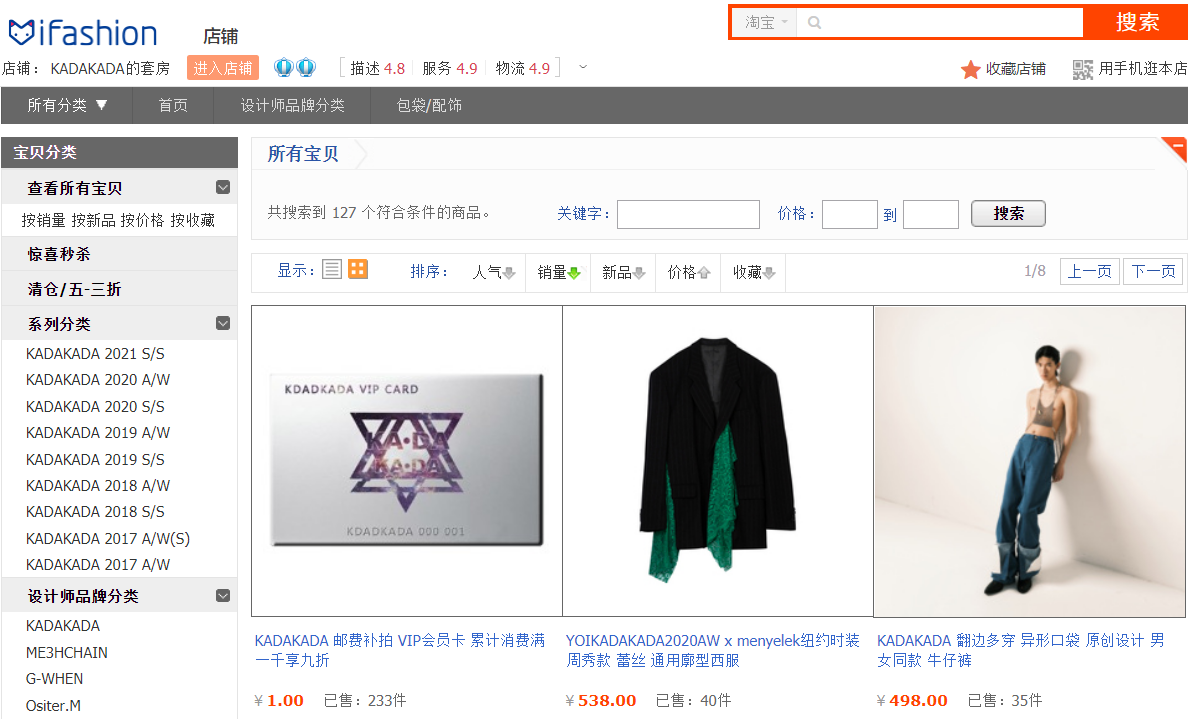Go to previous page with 上一页
The height and width of the screenshot is (719, 1188).
(x=1090, y=271)
